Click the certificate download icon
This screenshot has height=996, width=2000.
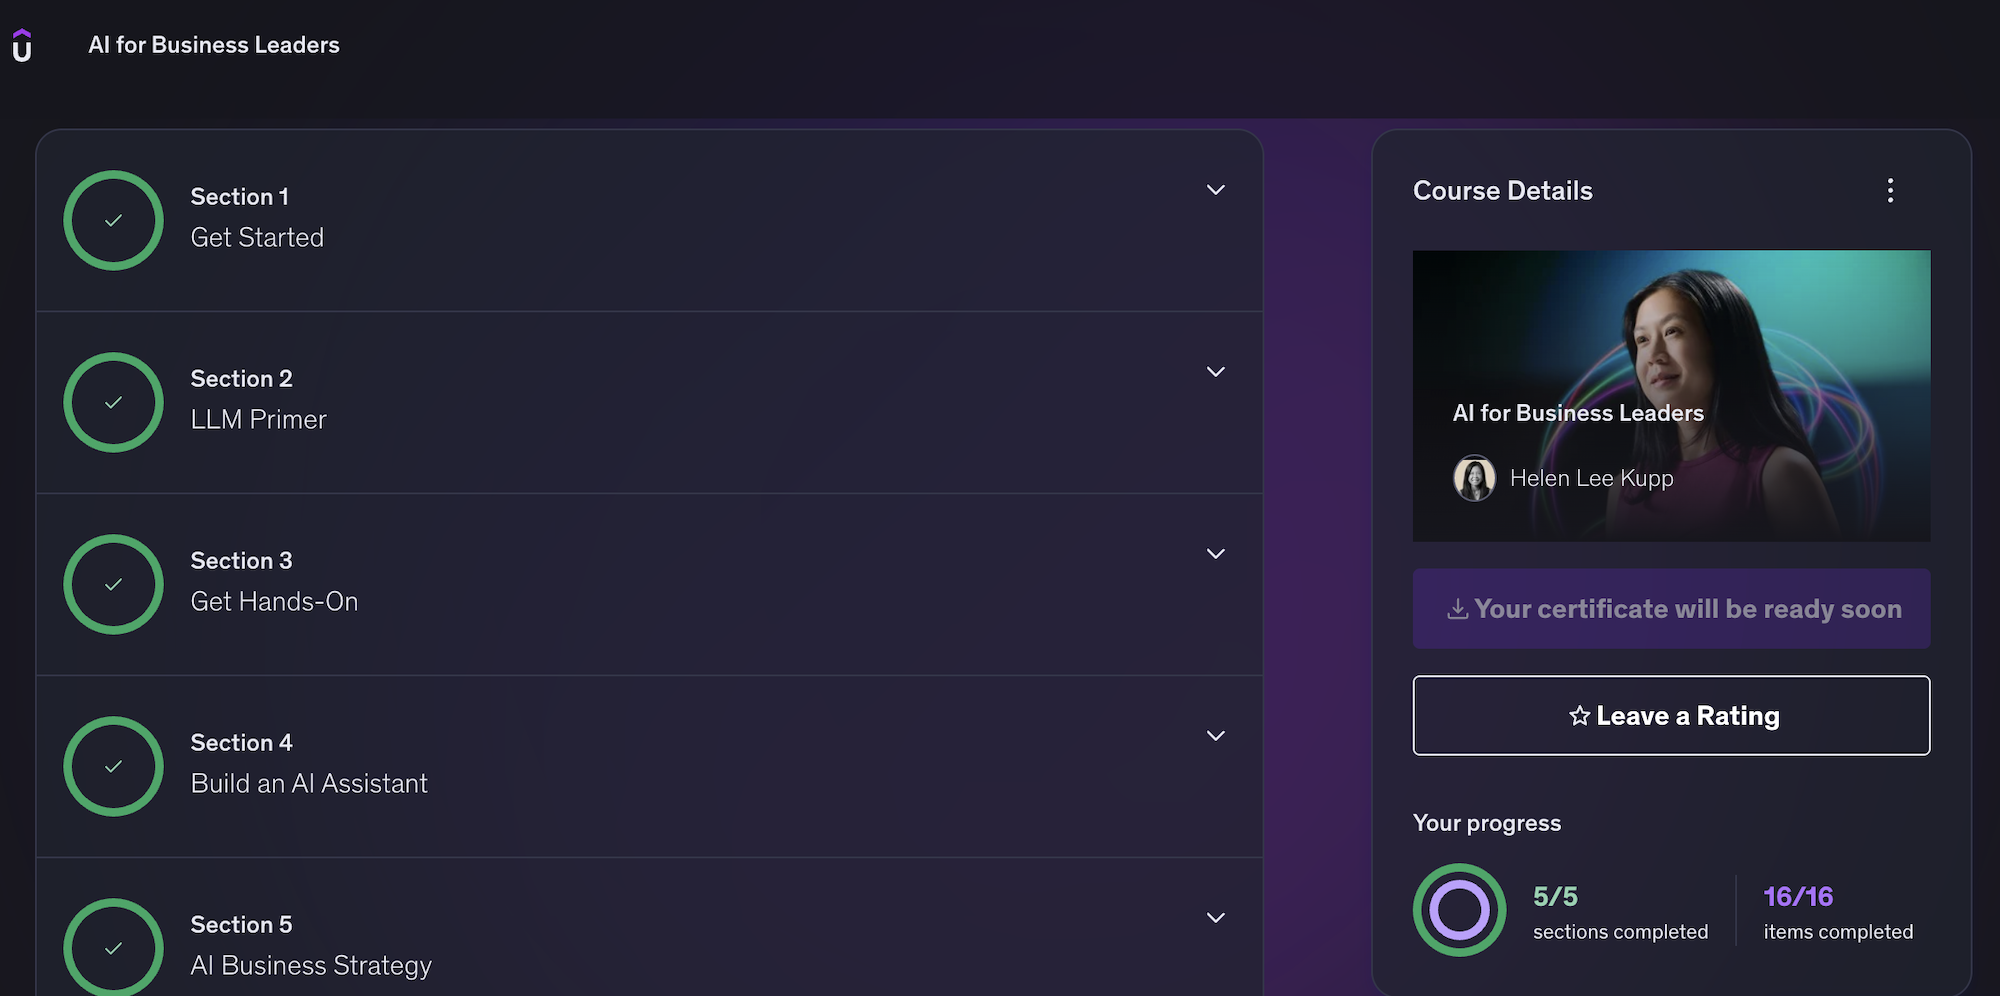click(1457, 609)
